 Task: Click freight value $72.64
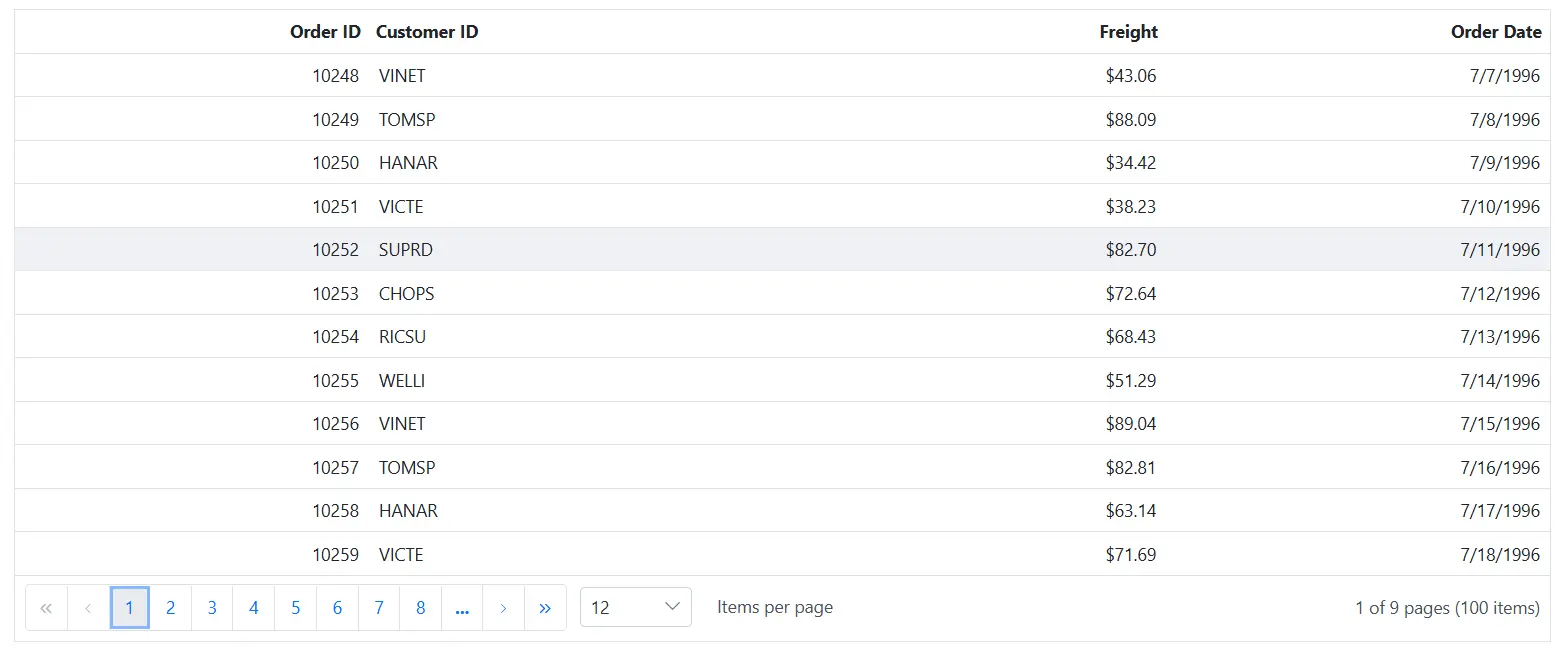[1131, 294]
